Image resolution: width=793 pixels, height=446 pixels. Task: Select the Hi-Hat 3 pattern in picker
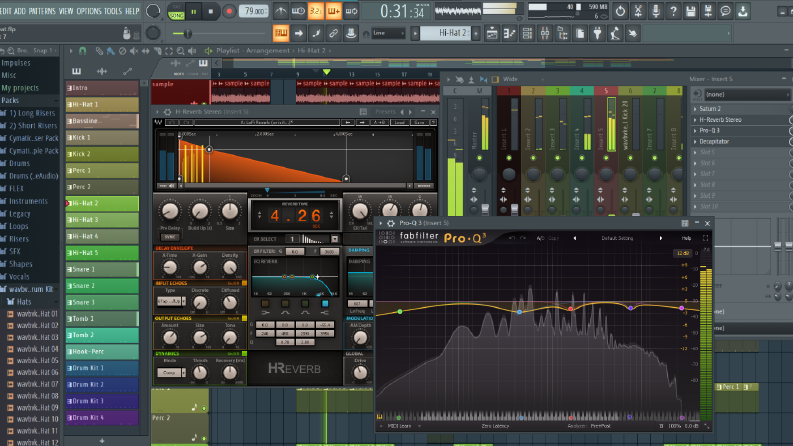tap(102, 220)
